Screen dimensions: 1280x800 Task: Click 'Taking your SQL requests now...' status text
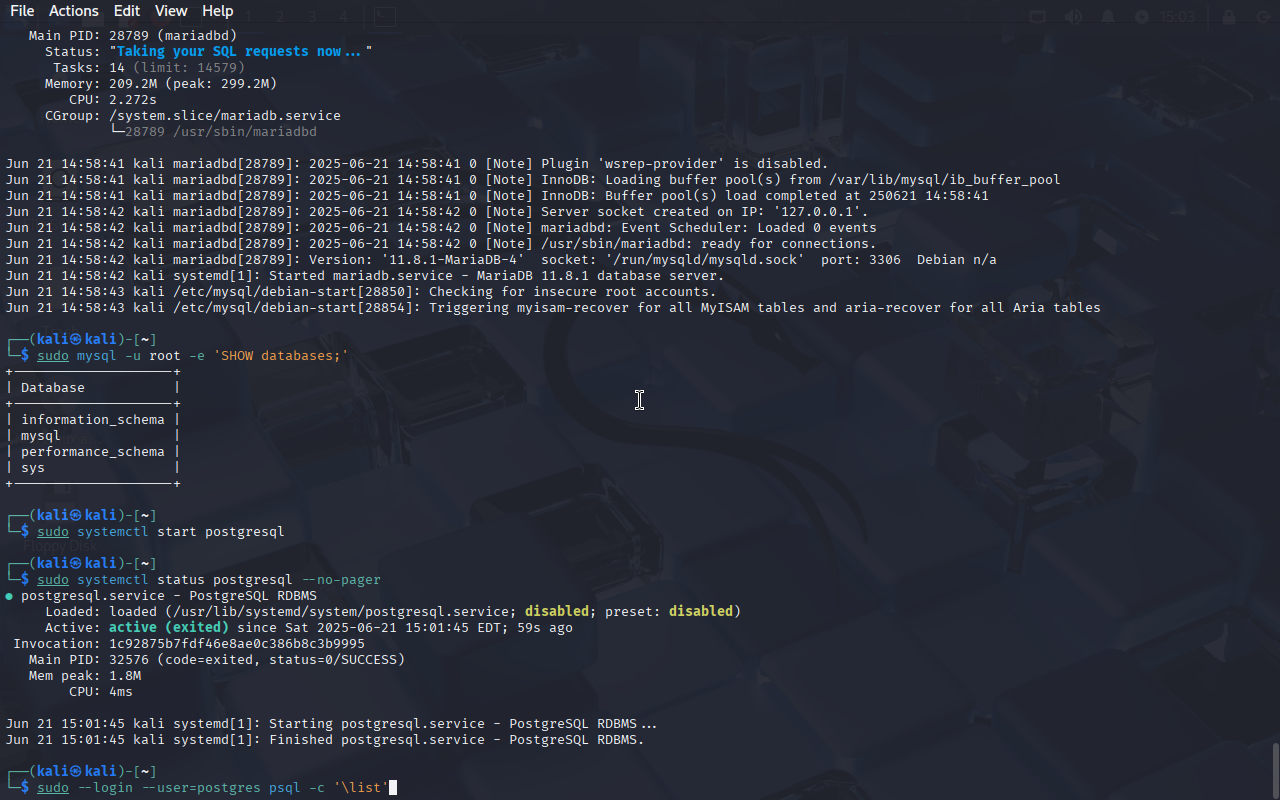(241, 51)
